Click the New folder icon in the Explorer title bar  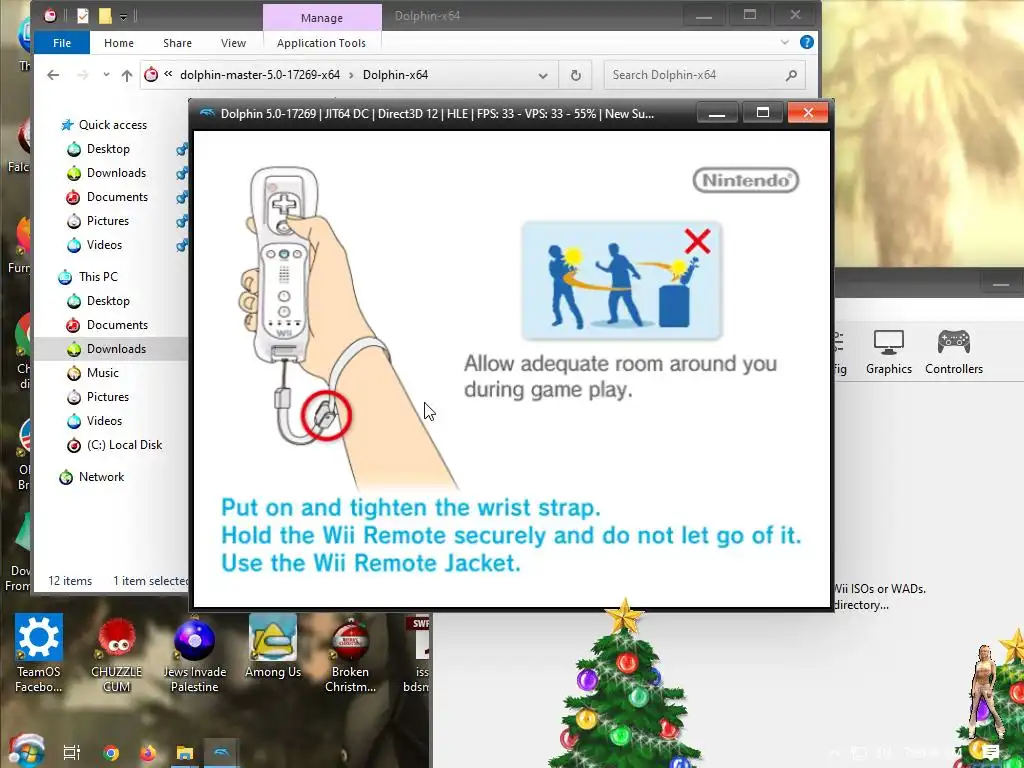tap(104, 16)
